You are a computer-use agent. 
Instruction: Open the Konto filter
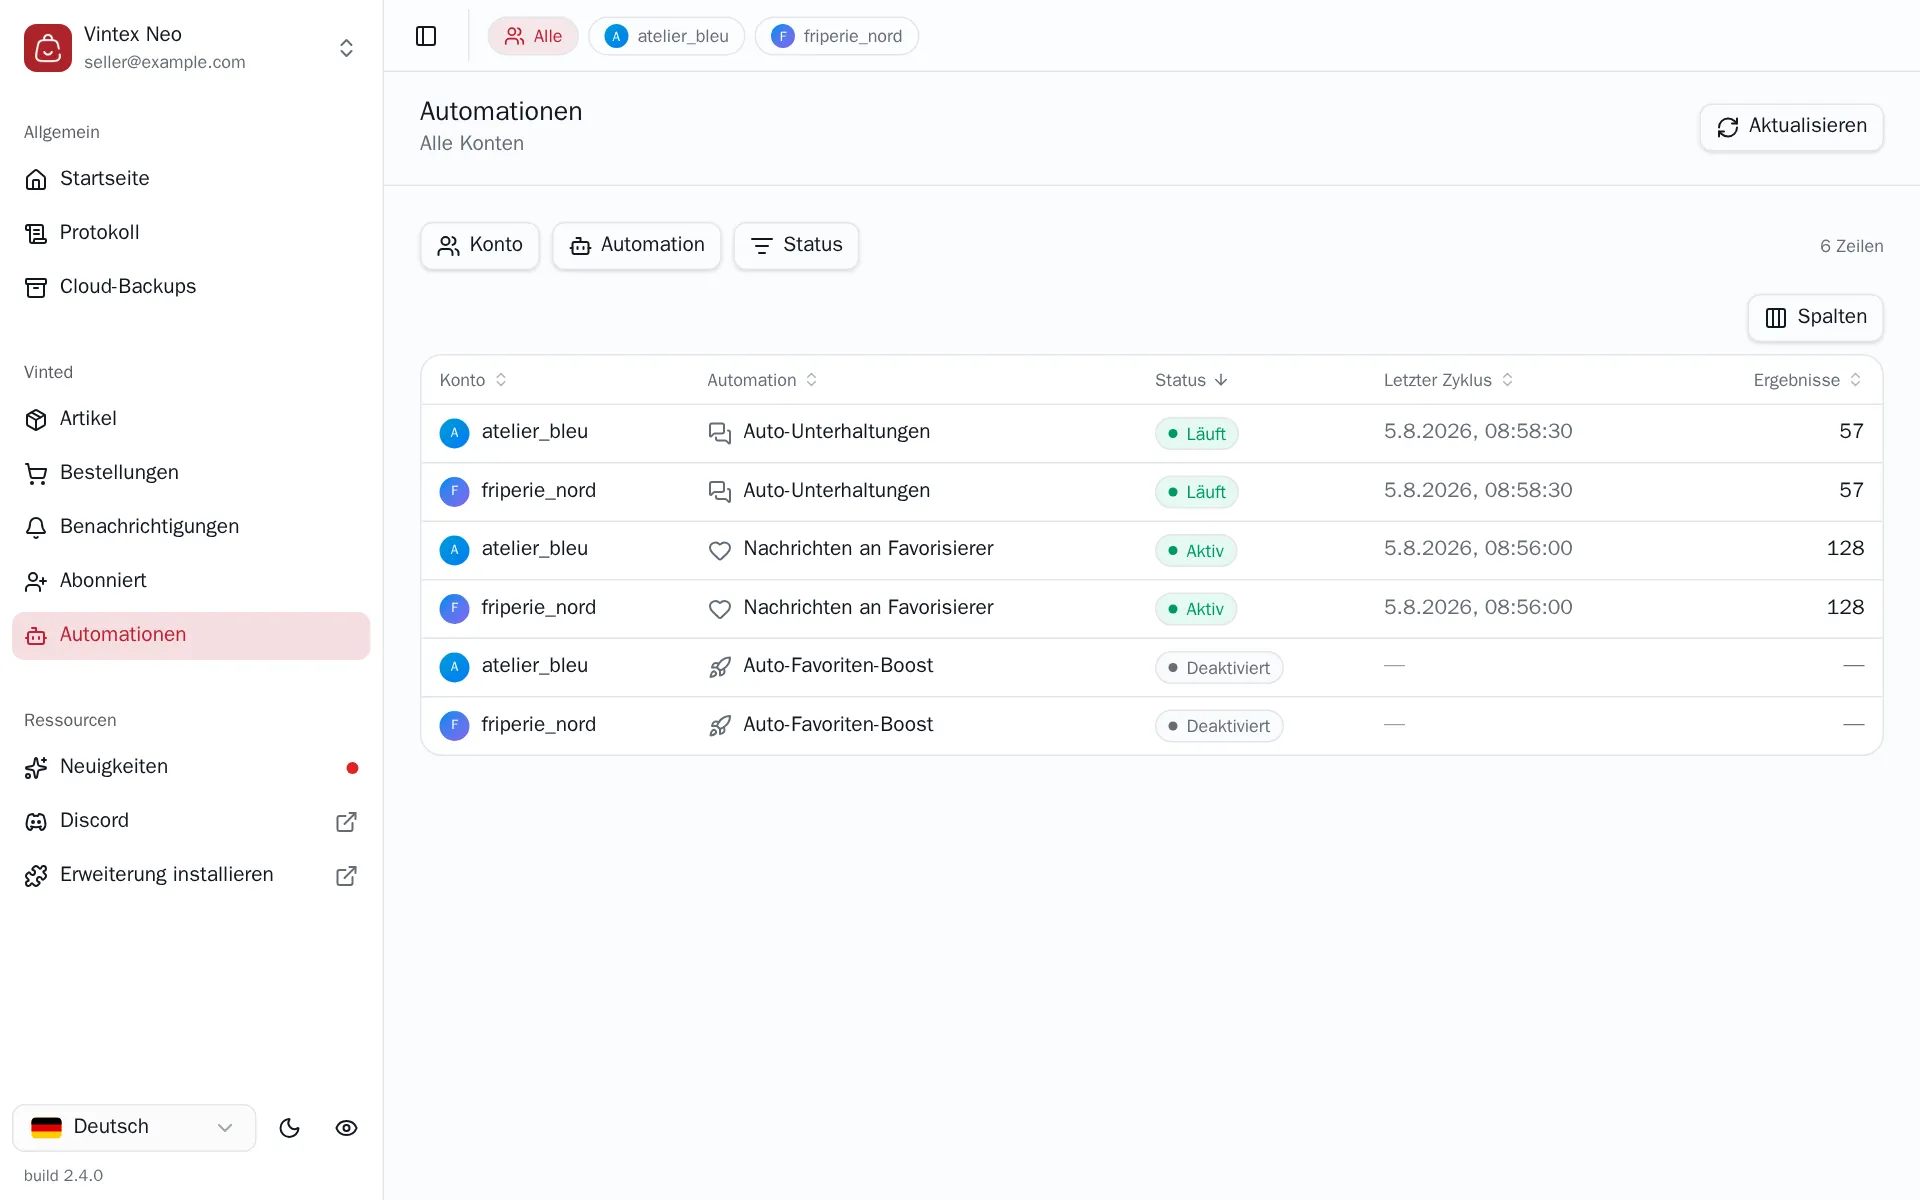click(x=480, y=245)
